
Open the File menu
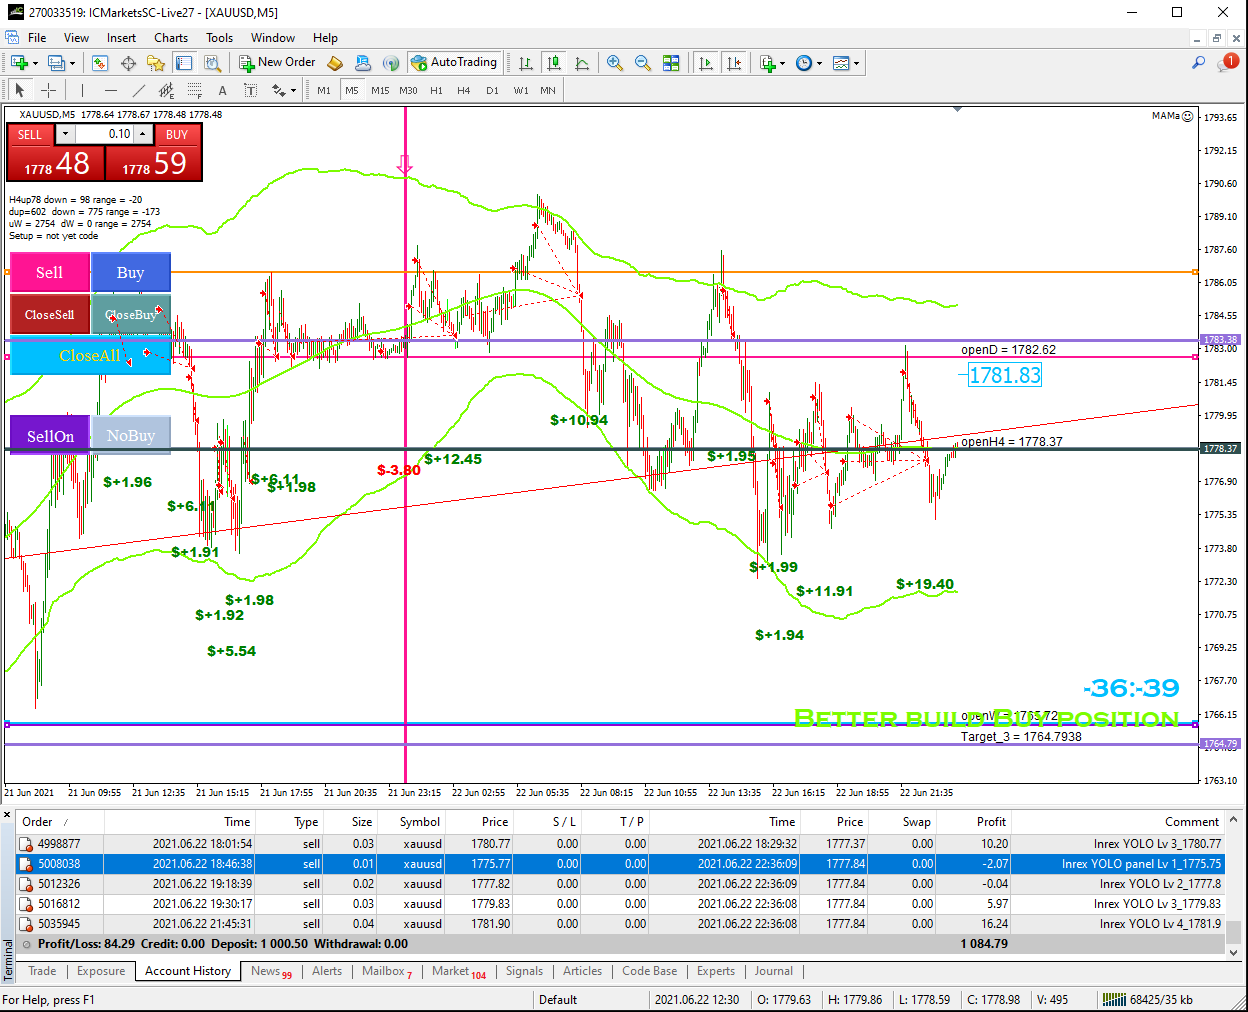coord(37,38)
